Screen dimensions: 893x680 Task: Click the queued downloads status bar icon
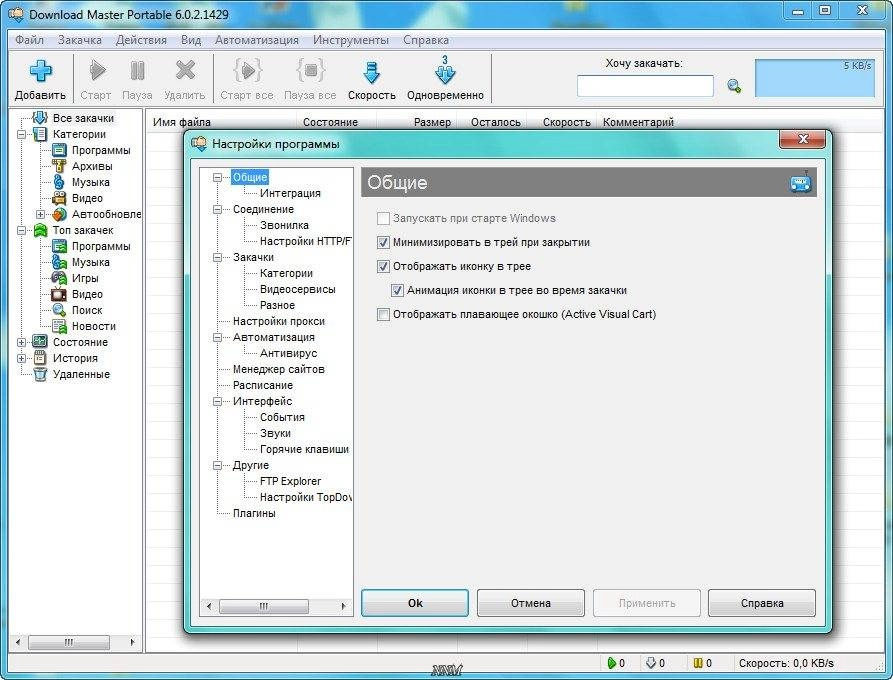[x=651, y=663]
